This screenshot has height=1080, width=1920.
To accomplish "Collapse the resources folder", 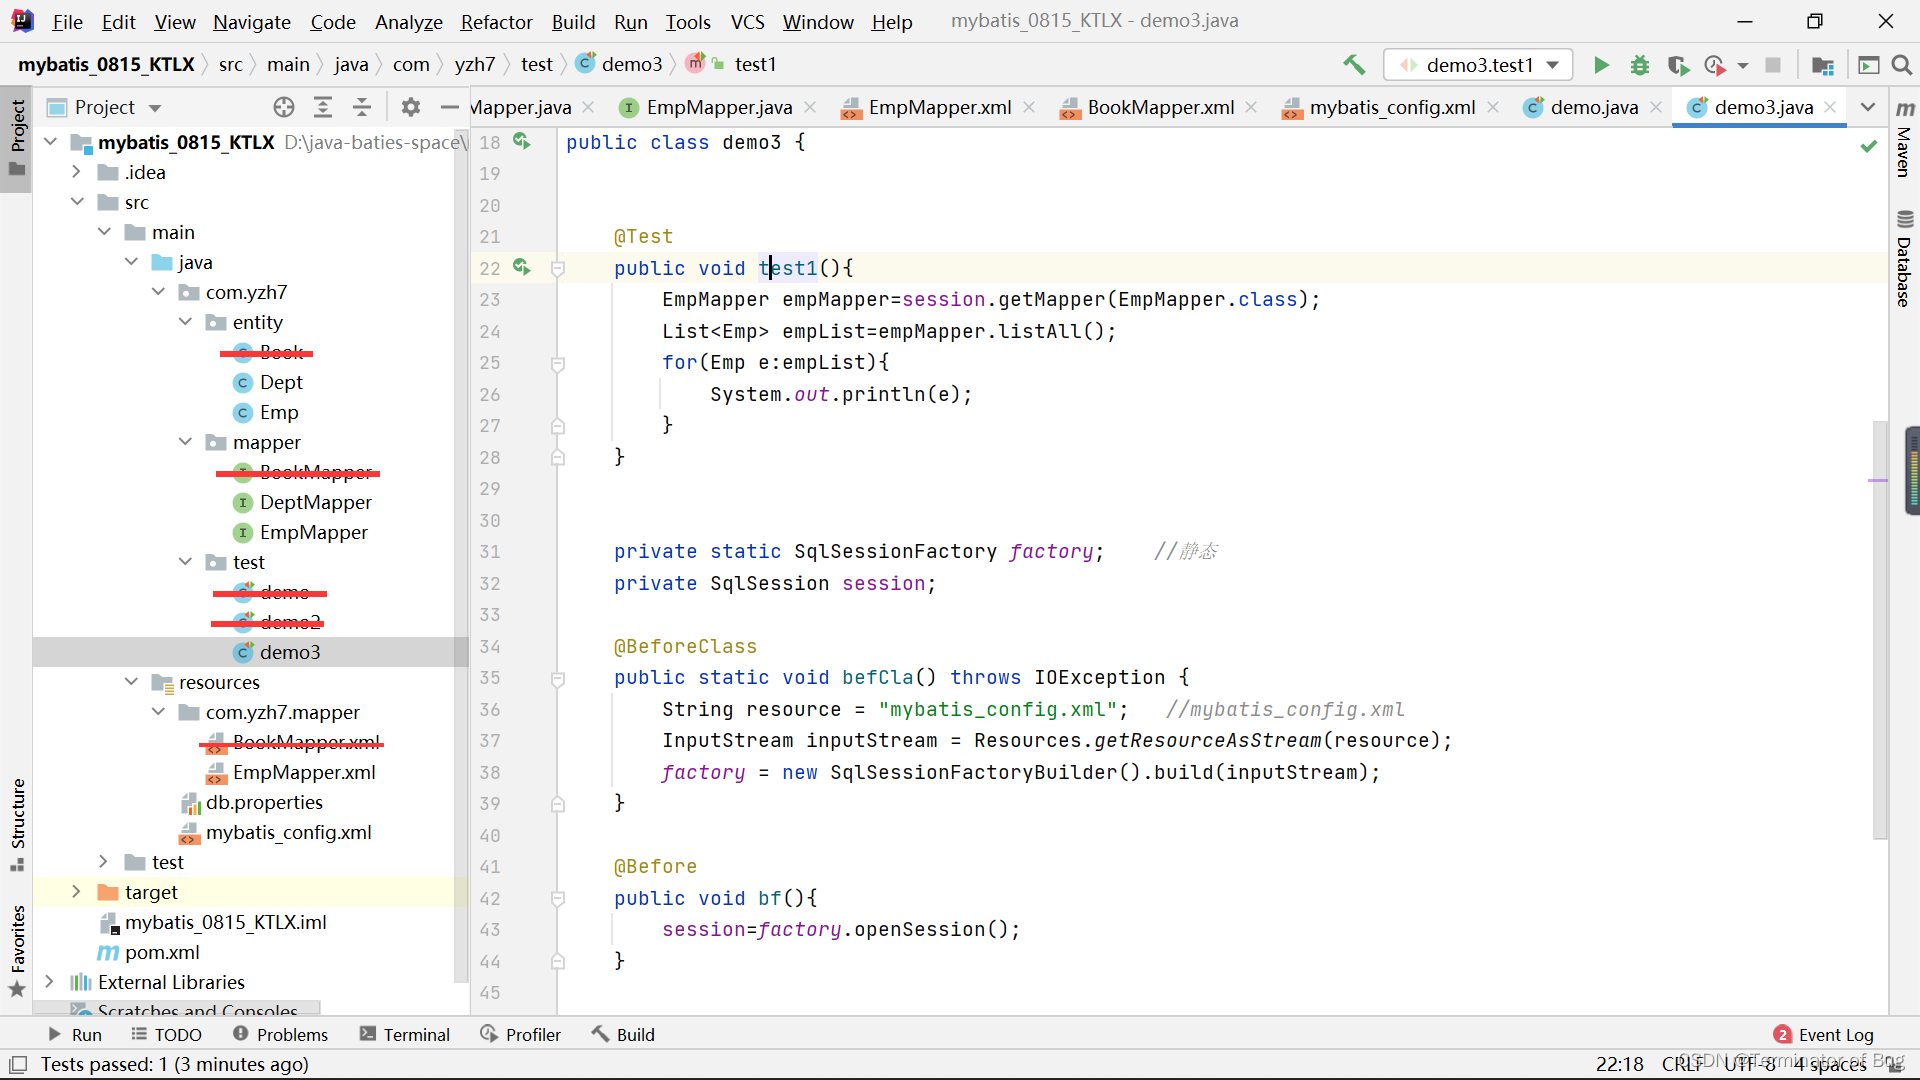I will tap(131, 682).
